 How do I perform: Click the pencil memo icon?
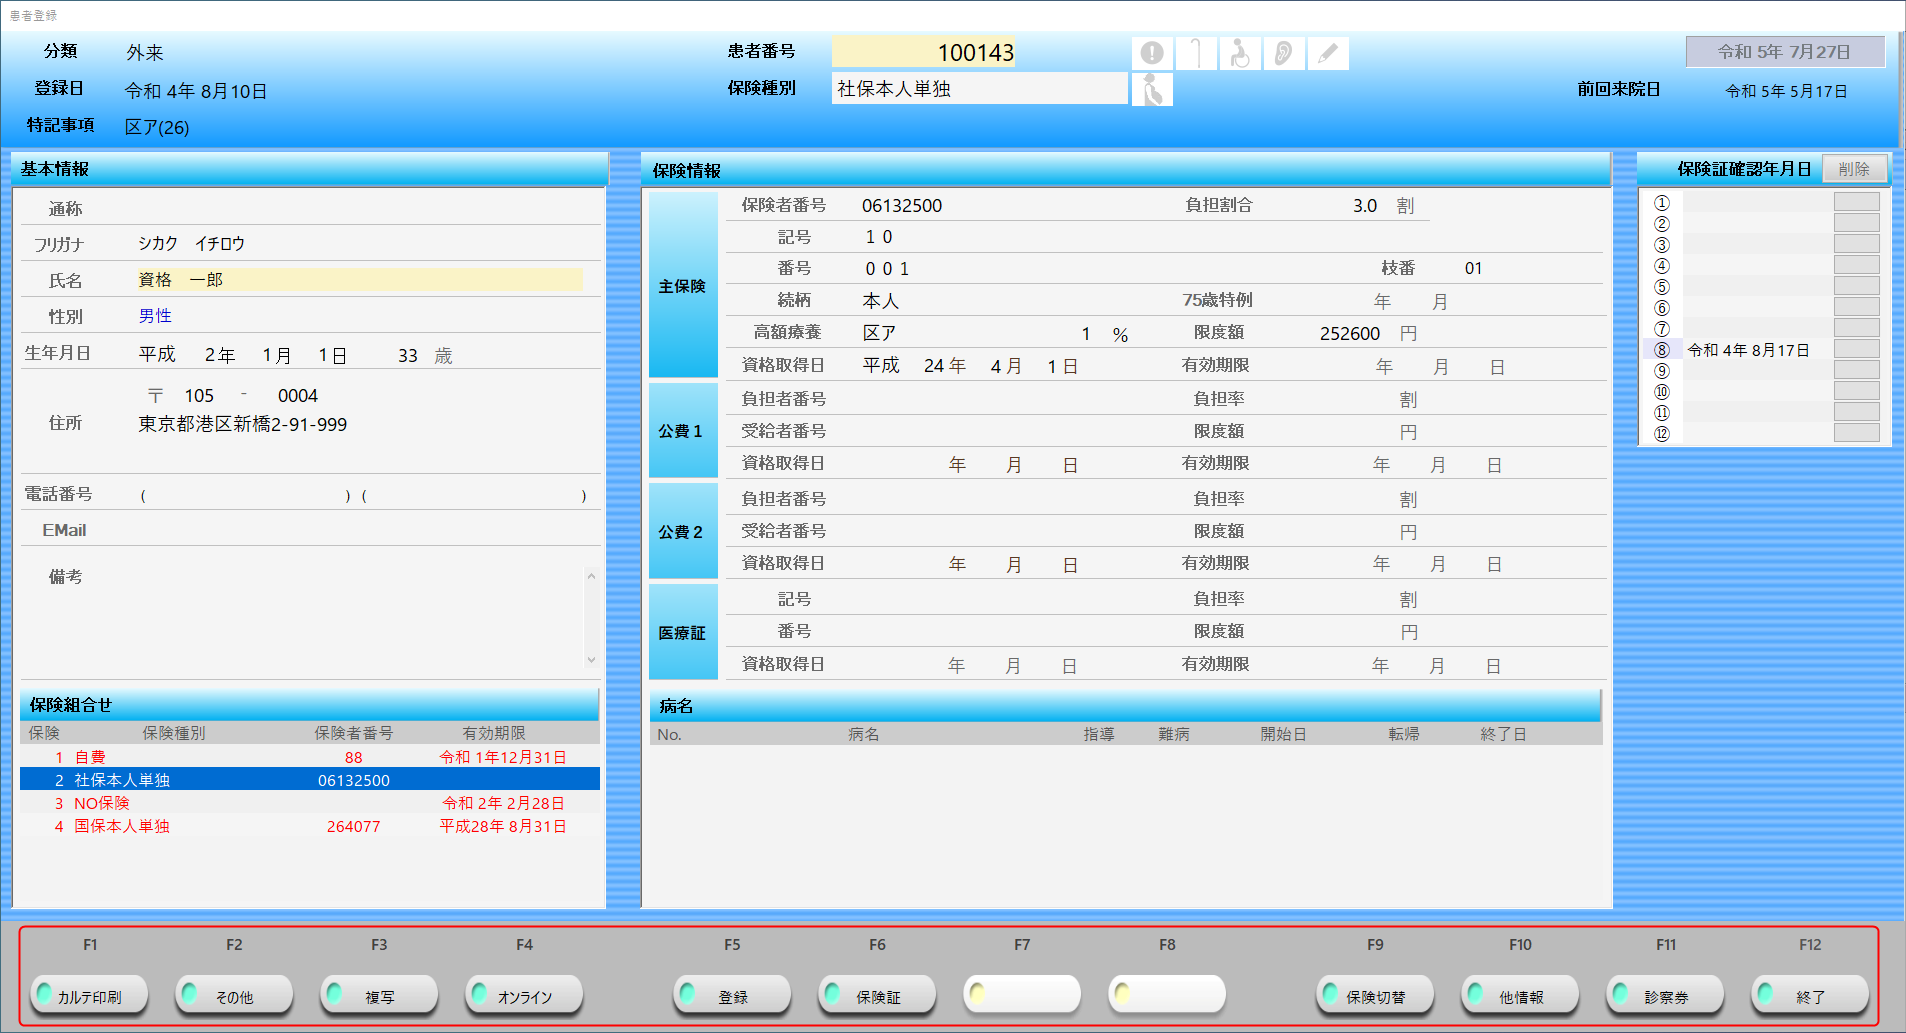(x=1328, y=53)
